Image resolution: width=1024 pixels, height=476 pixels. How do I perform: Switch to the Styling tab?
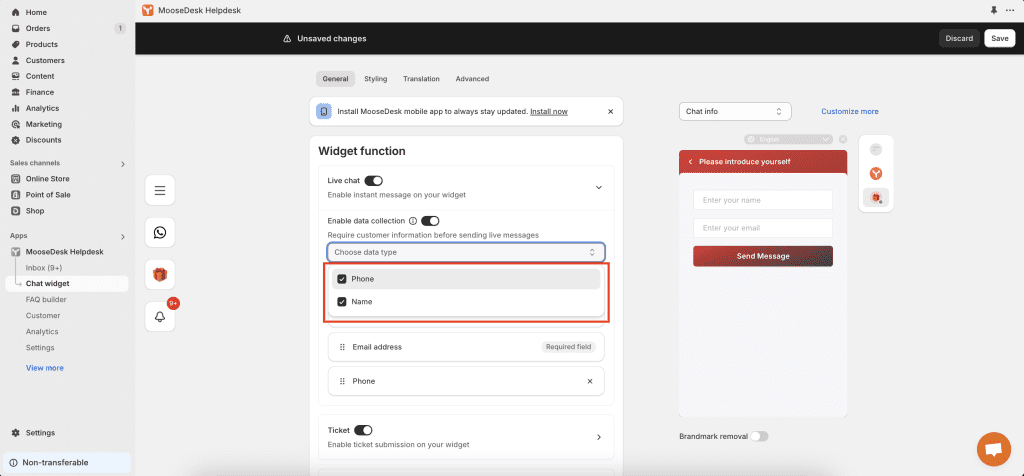tap(376, 79)
